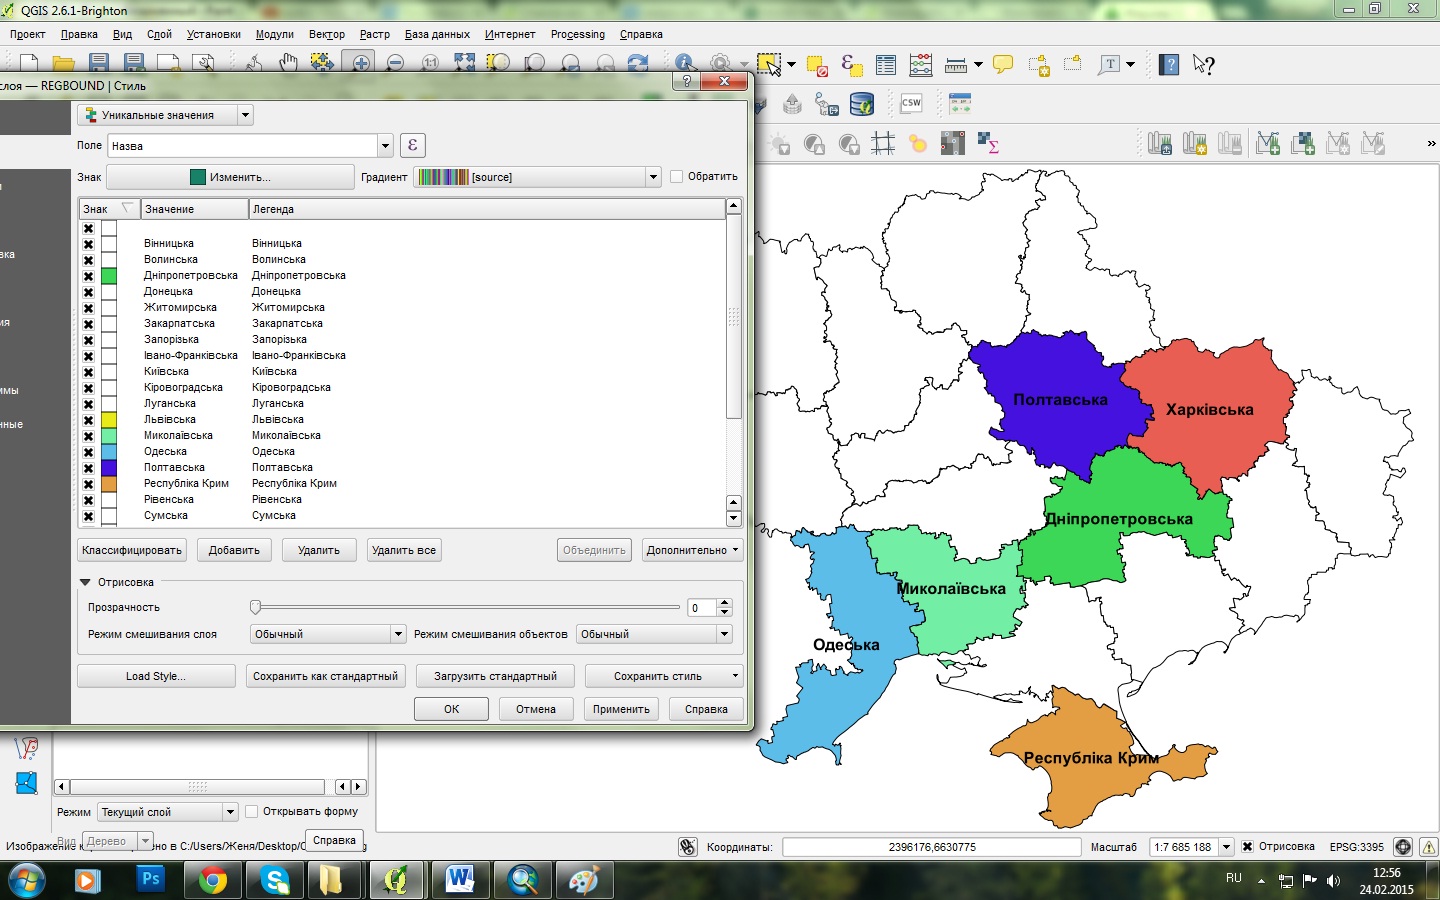
Task: Select the Map Tips speech bubble icon
Action: 1003,65
